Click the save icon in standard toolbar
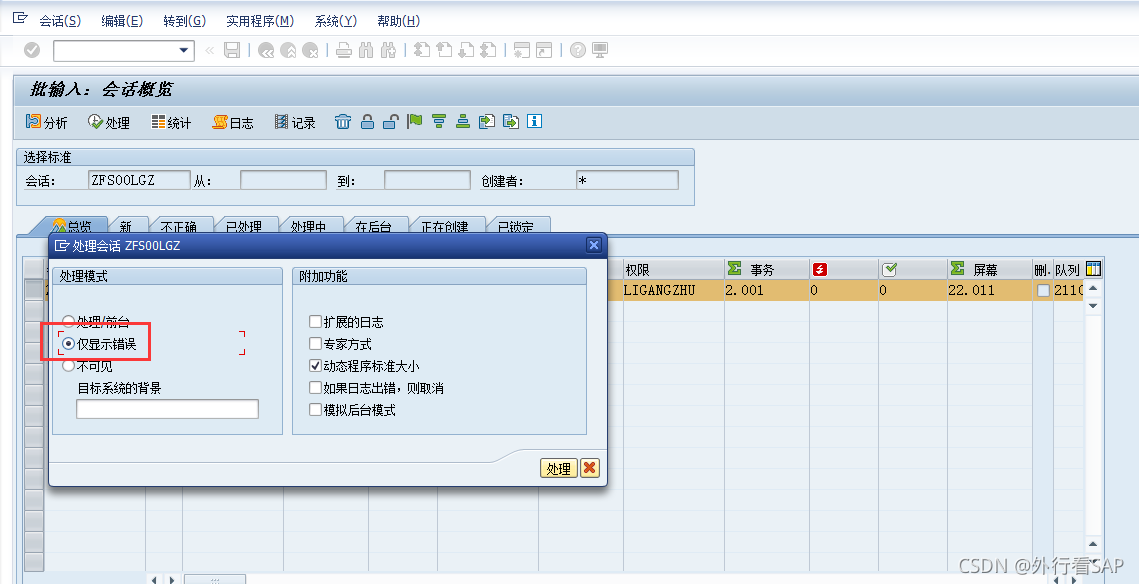 232,49
